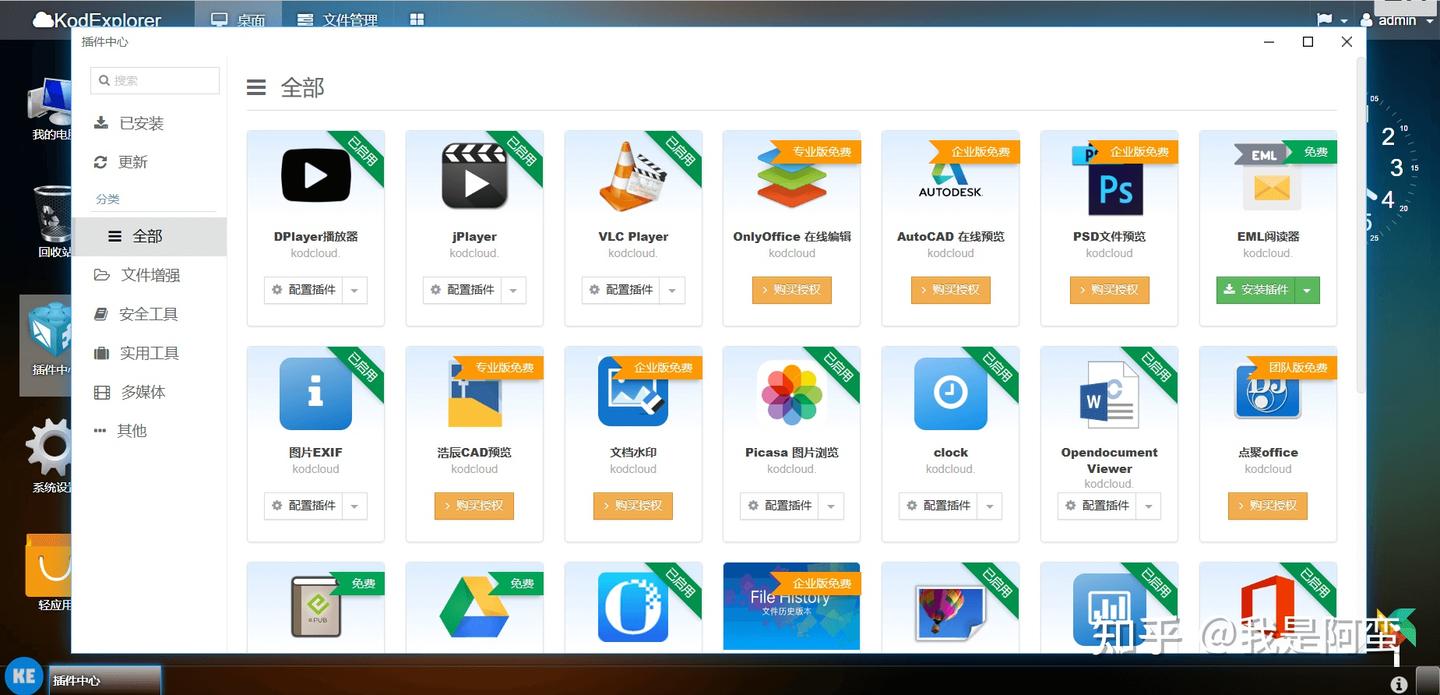Viewport: 1440px width, 695px height.
Task: Open the clock plugin icon
Action: click(949, 393)
